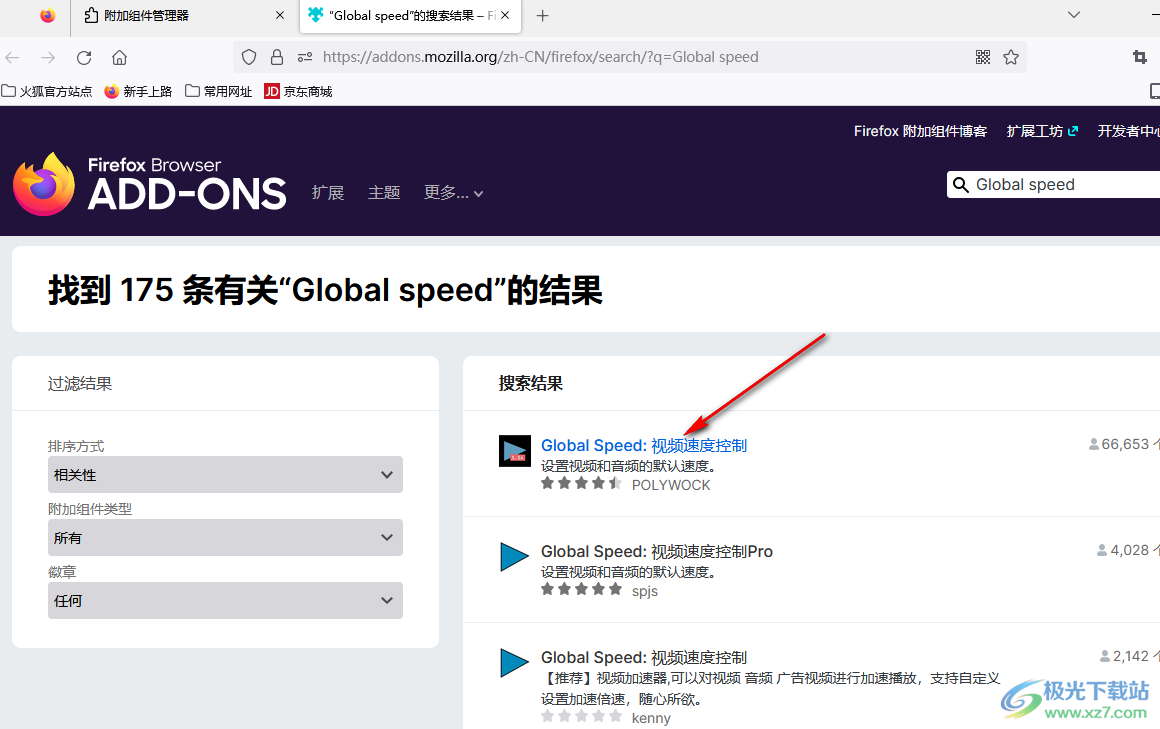This screenshot has height=729, width=1160.
Task: Bookmark this page with star icon
Action: [x=1011, y=57]
